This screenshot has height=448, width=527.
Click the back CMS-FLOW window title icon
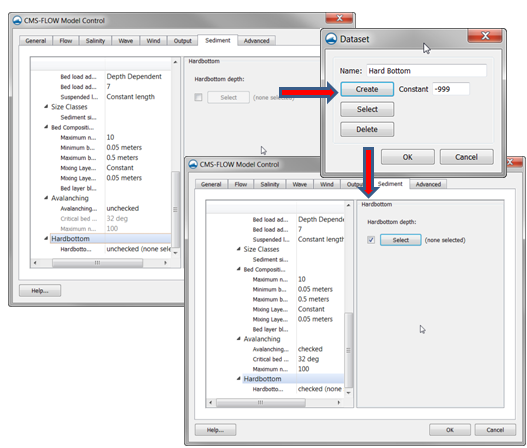point(17,21)
